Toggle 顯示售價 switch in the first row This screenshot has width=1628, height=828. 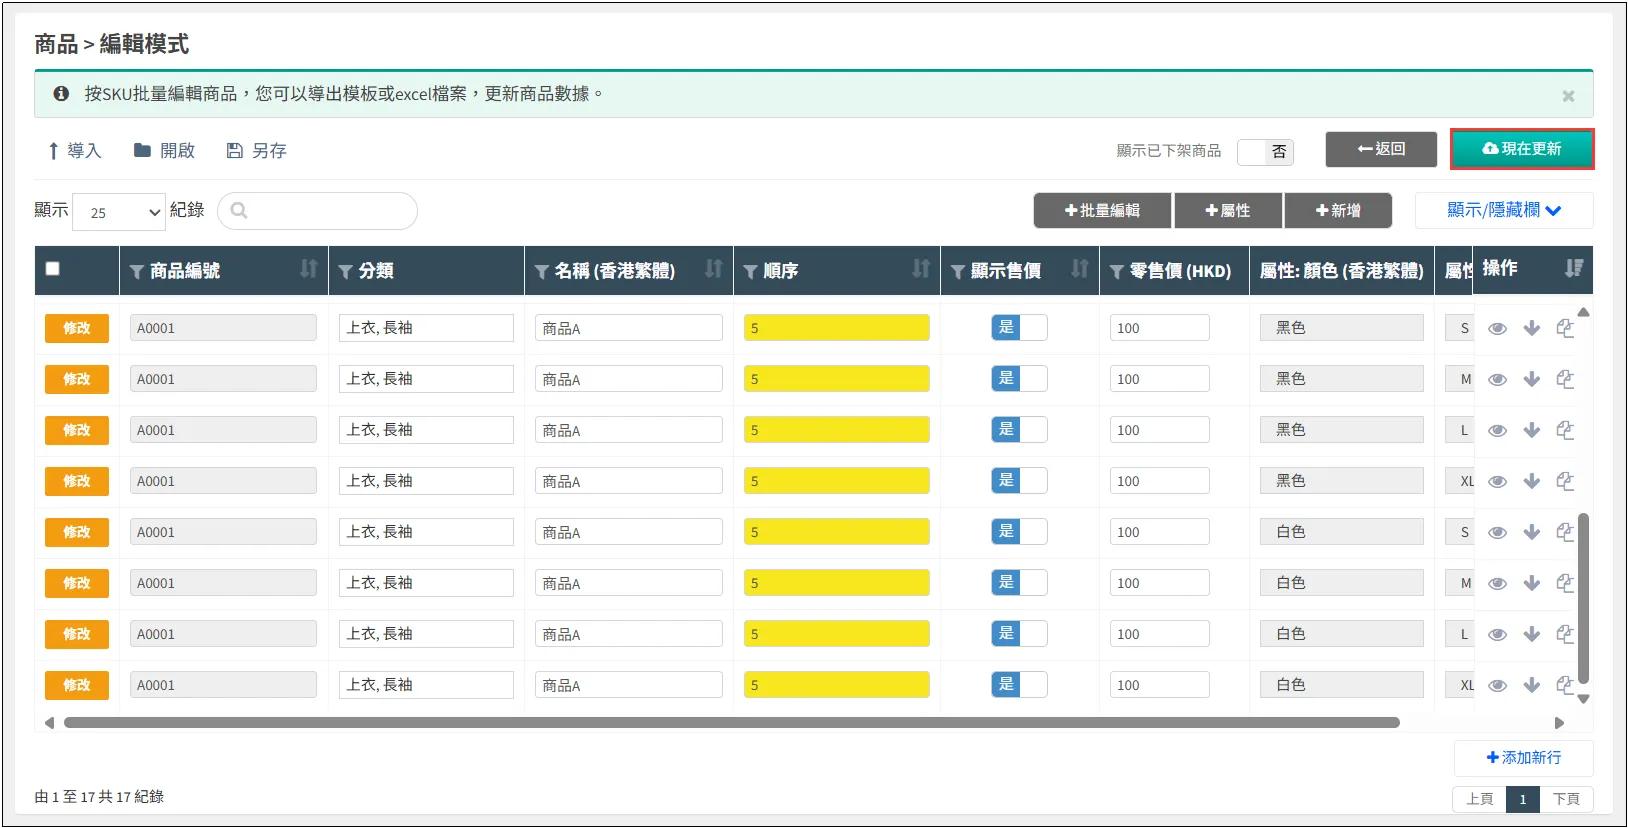[x=1018, y=328]
